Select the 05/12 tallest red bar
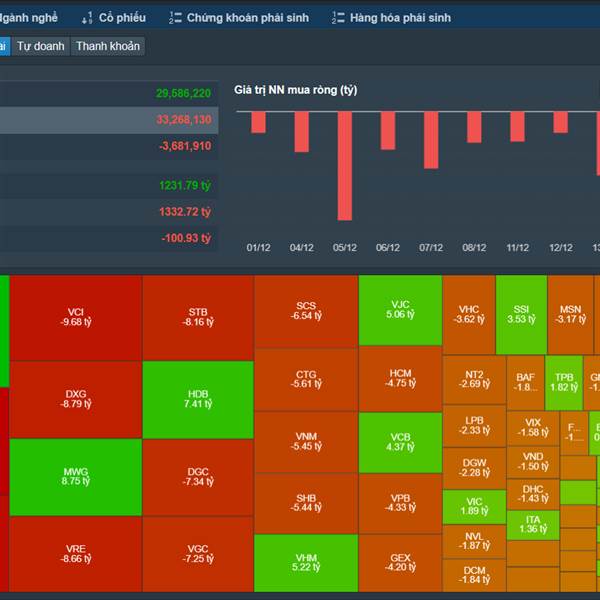 tap(345, 166)
